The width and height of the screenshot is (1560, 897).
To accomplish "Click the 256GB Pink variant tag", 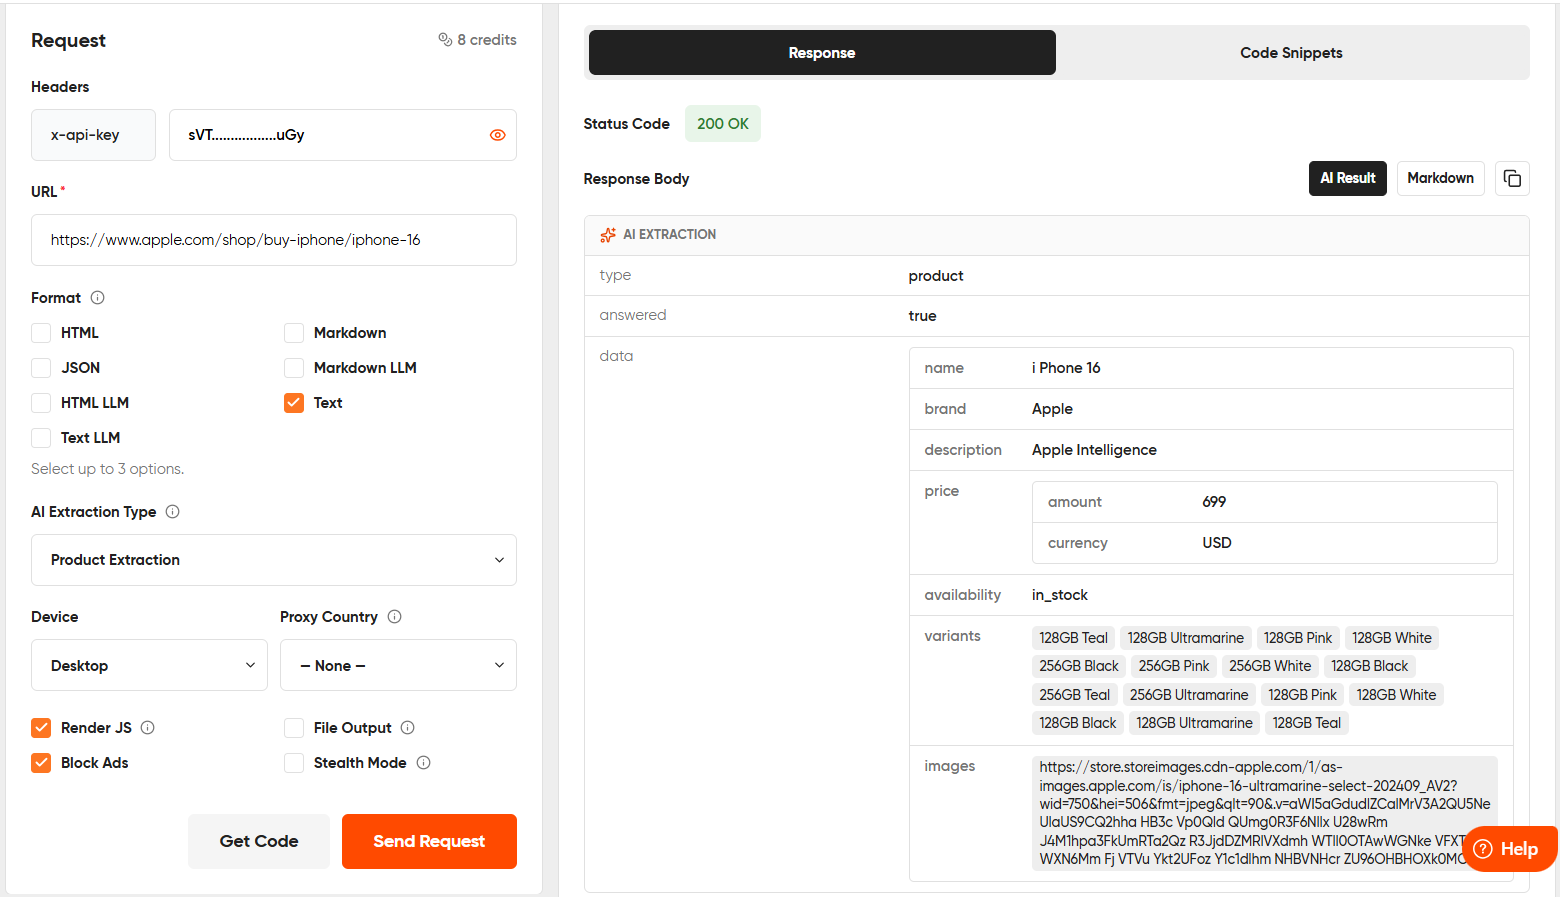I will tap(1174, 666).
